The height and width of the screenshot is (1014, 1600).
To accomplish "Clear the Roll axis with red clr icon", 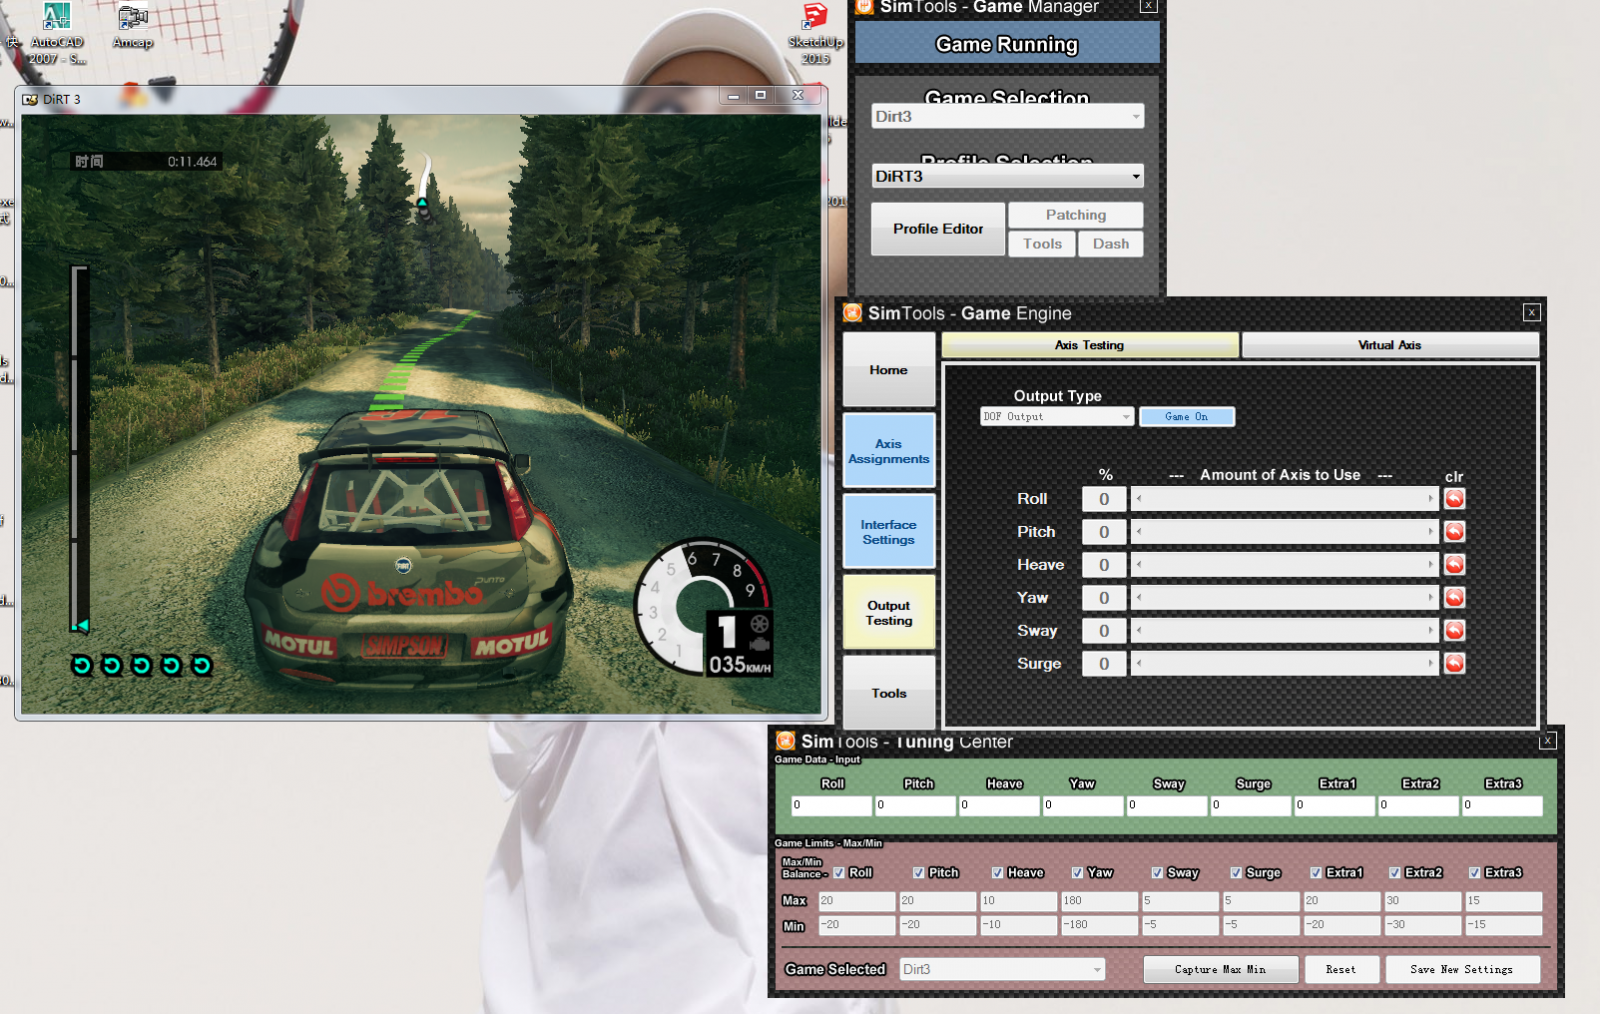I will pyautogui.click(x=1454, y=499).
